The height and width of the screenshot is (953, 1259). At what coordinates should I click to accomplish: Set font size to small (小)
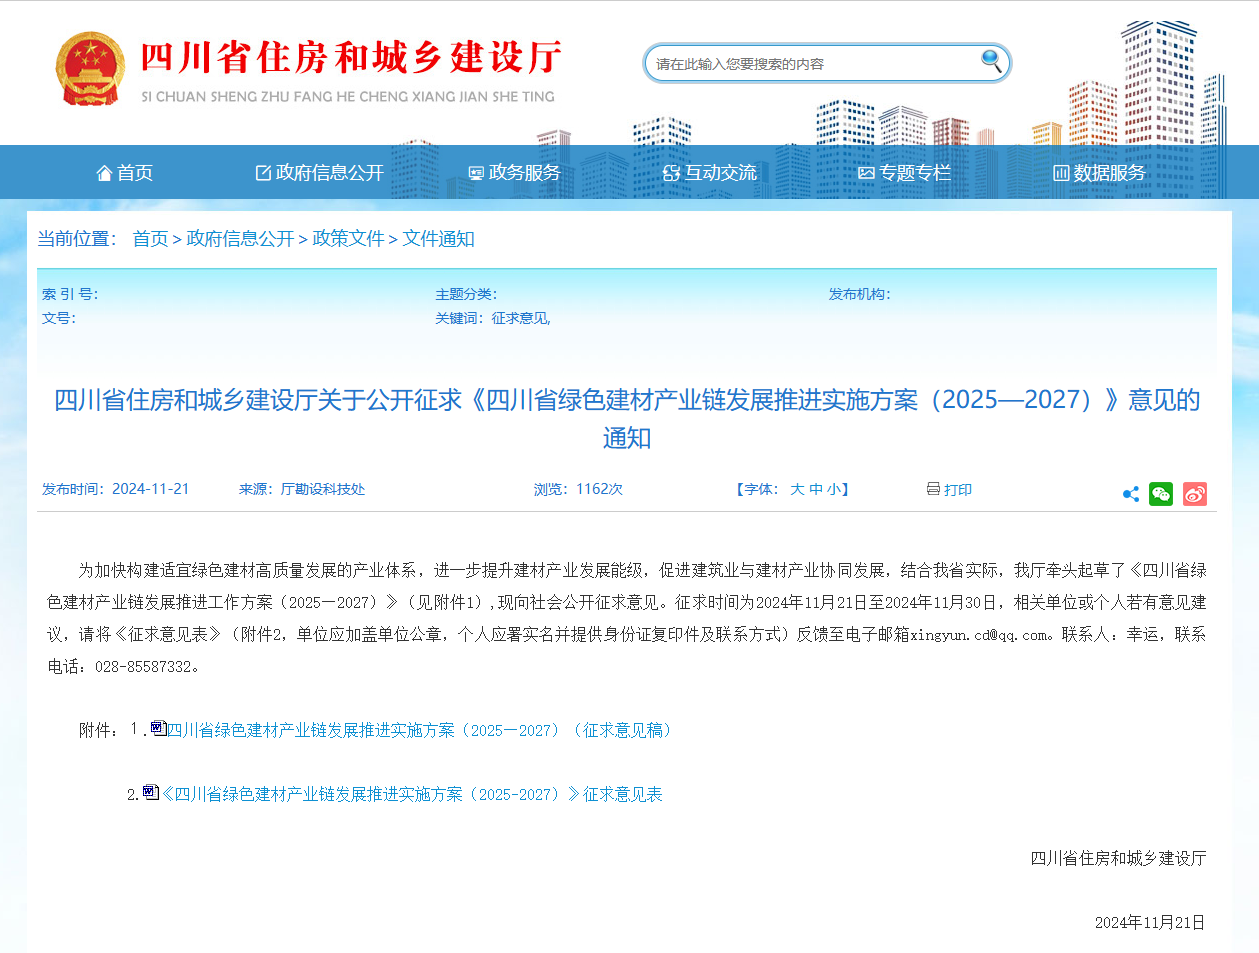click(833, 490)
